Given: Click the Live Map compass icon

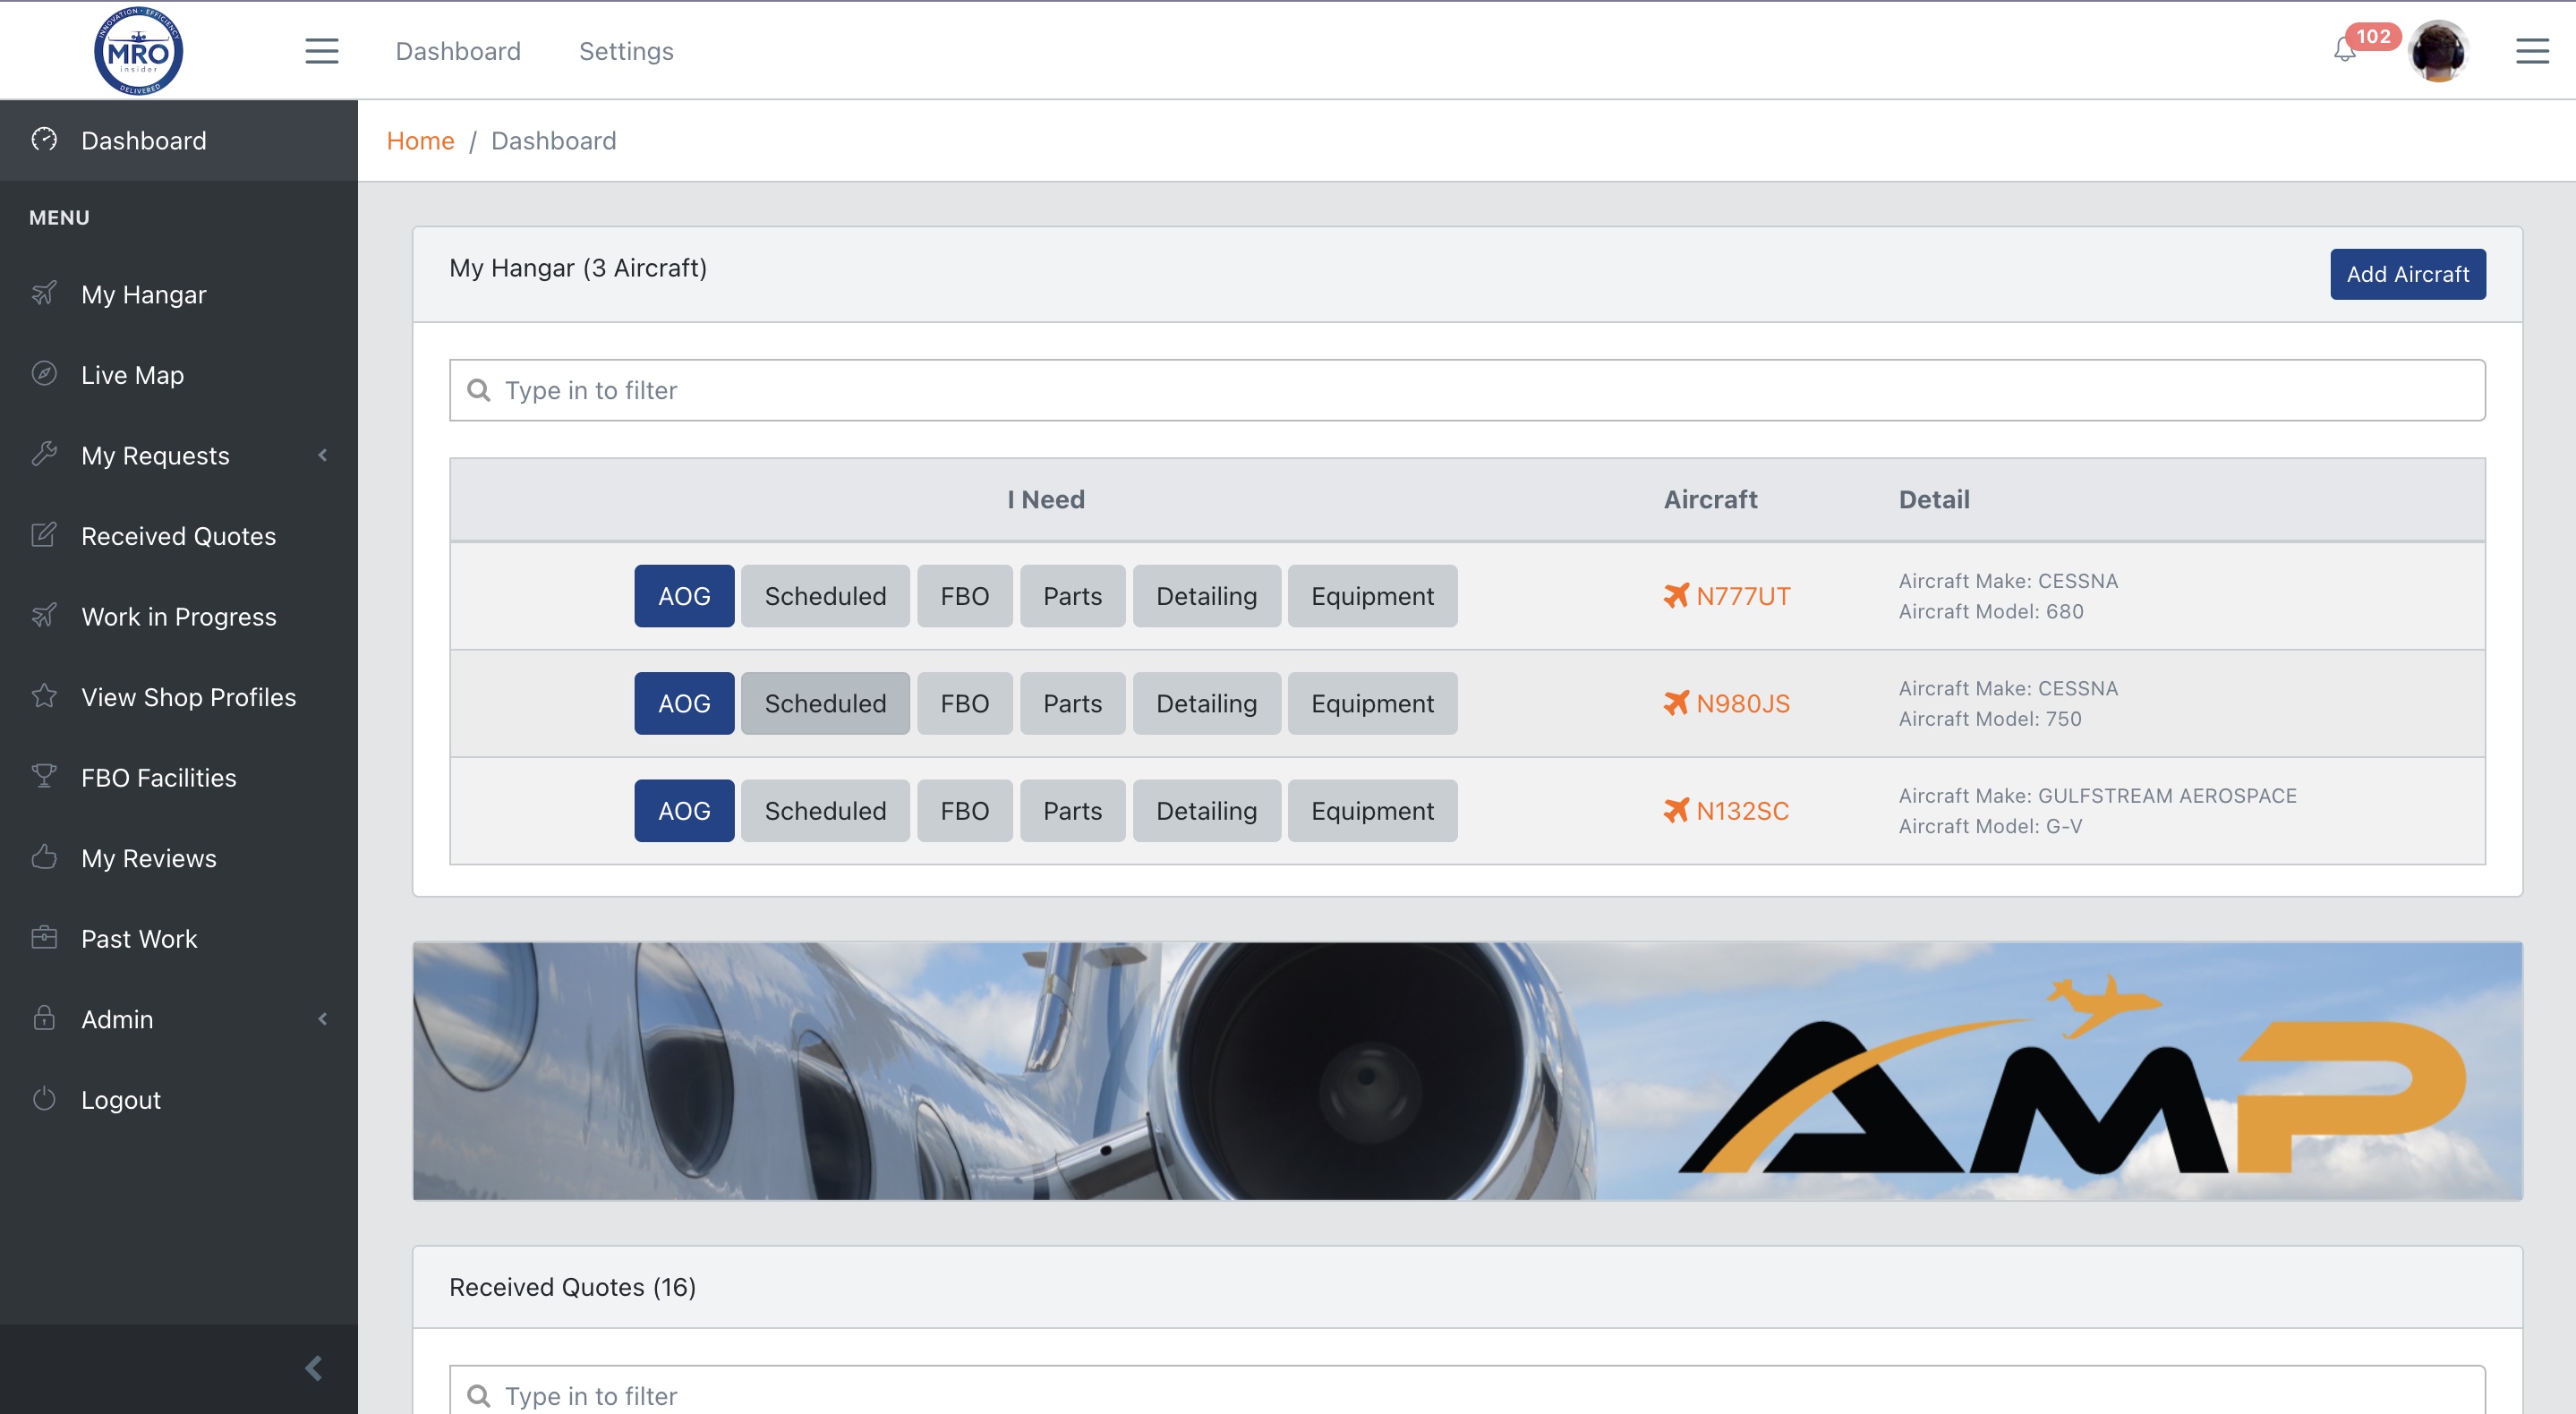Looking at the screenshot, I should pos(44,374).
